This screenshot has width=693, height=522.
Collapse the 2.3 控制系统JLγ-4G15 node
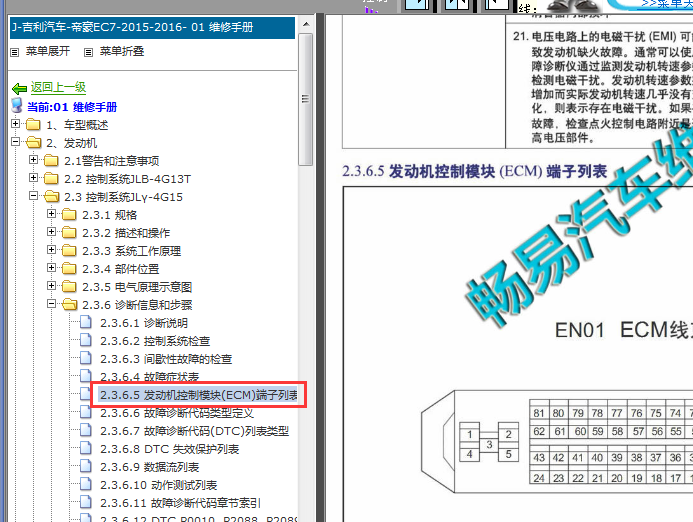pos(34,196)
